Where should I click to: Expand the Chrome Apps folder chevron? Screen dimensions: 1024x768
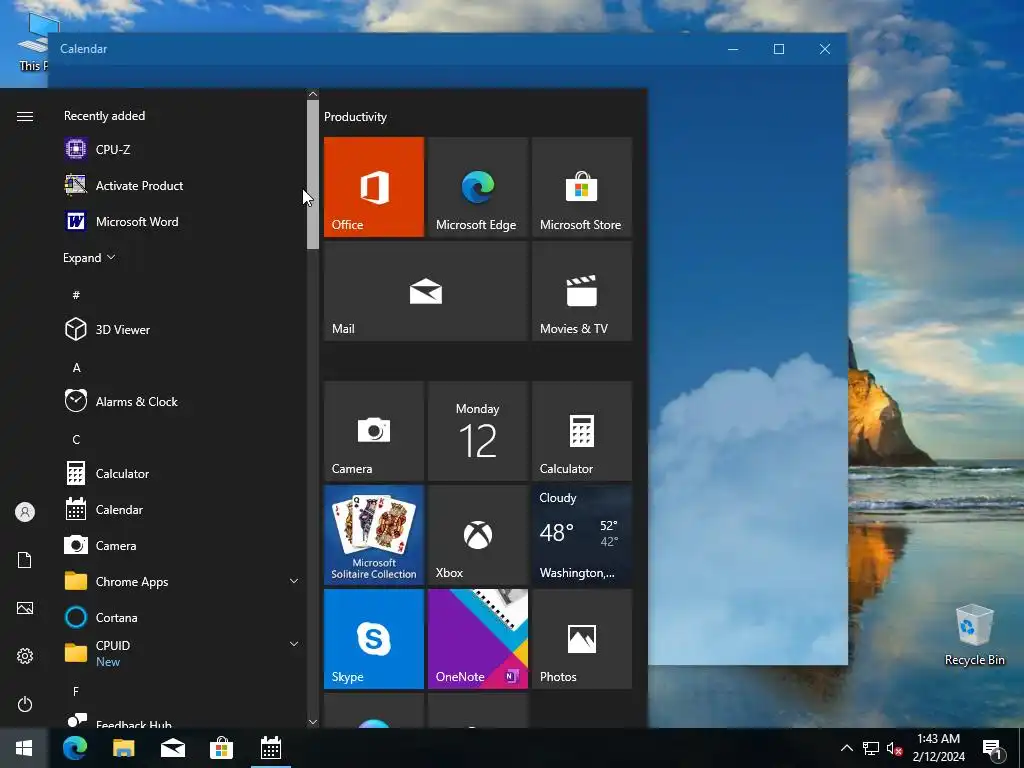point(294,581)
